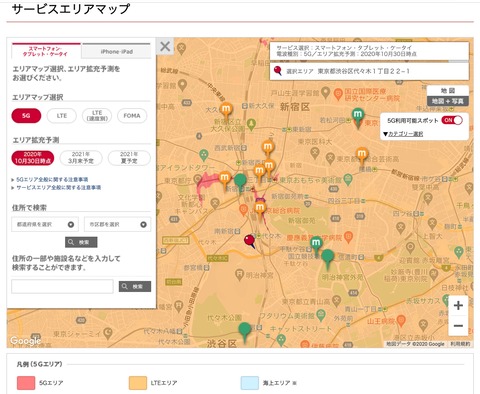
Task: Click the green m marker near 千駄ケ谷
Action: click(x=316, y=244)
